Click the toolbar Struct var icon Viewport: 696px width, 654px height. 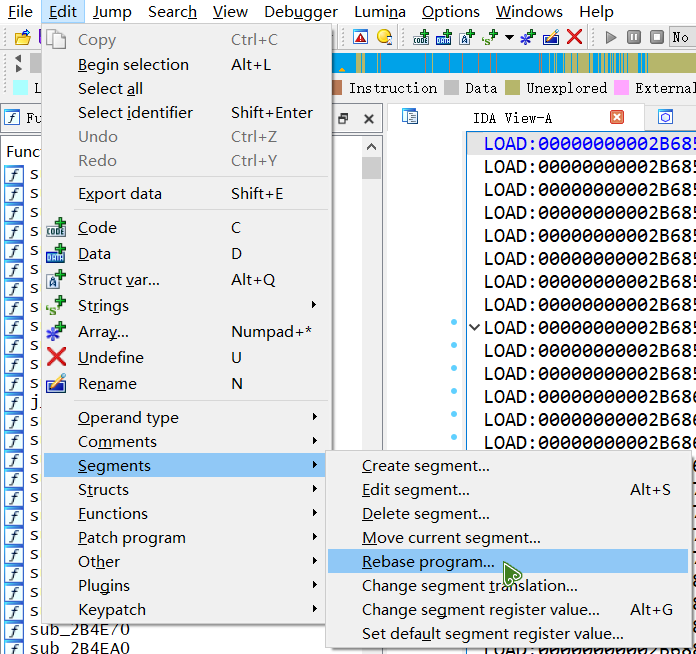(467, 37)
